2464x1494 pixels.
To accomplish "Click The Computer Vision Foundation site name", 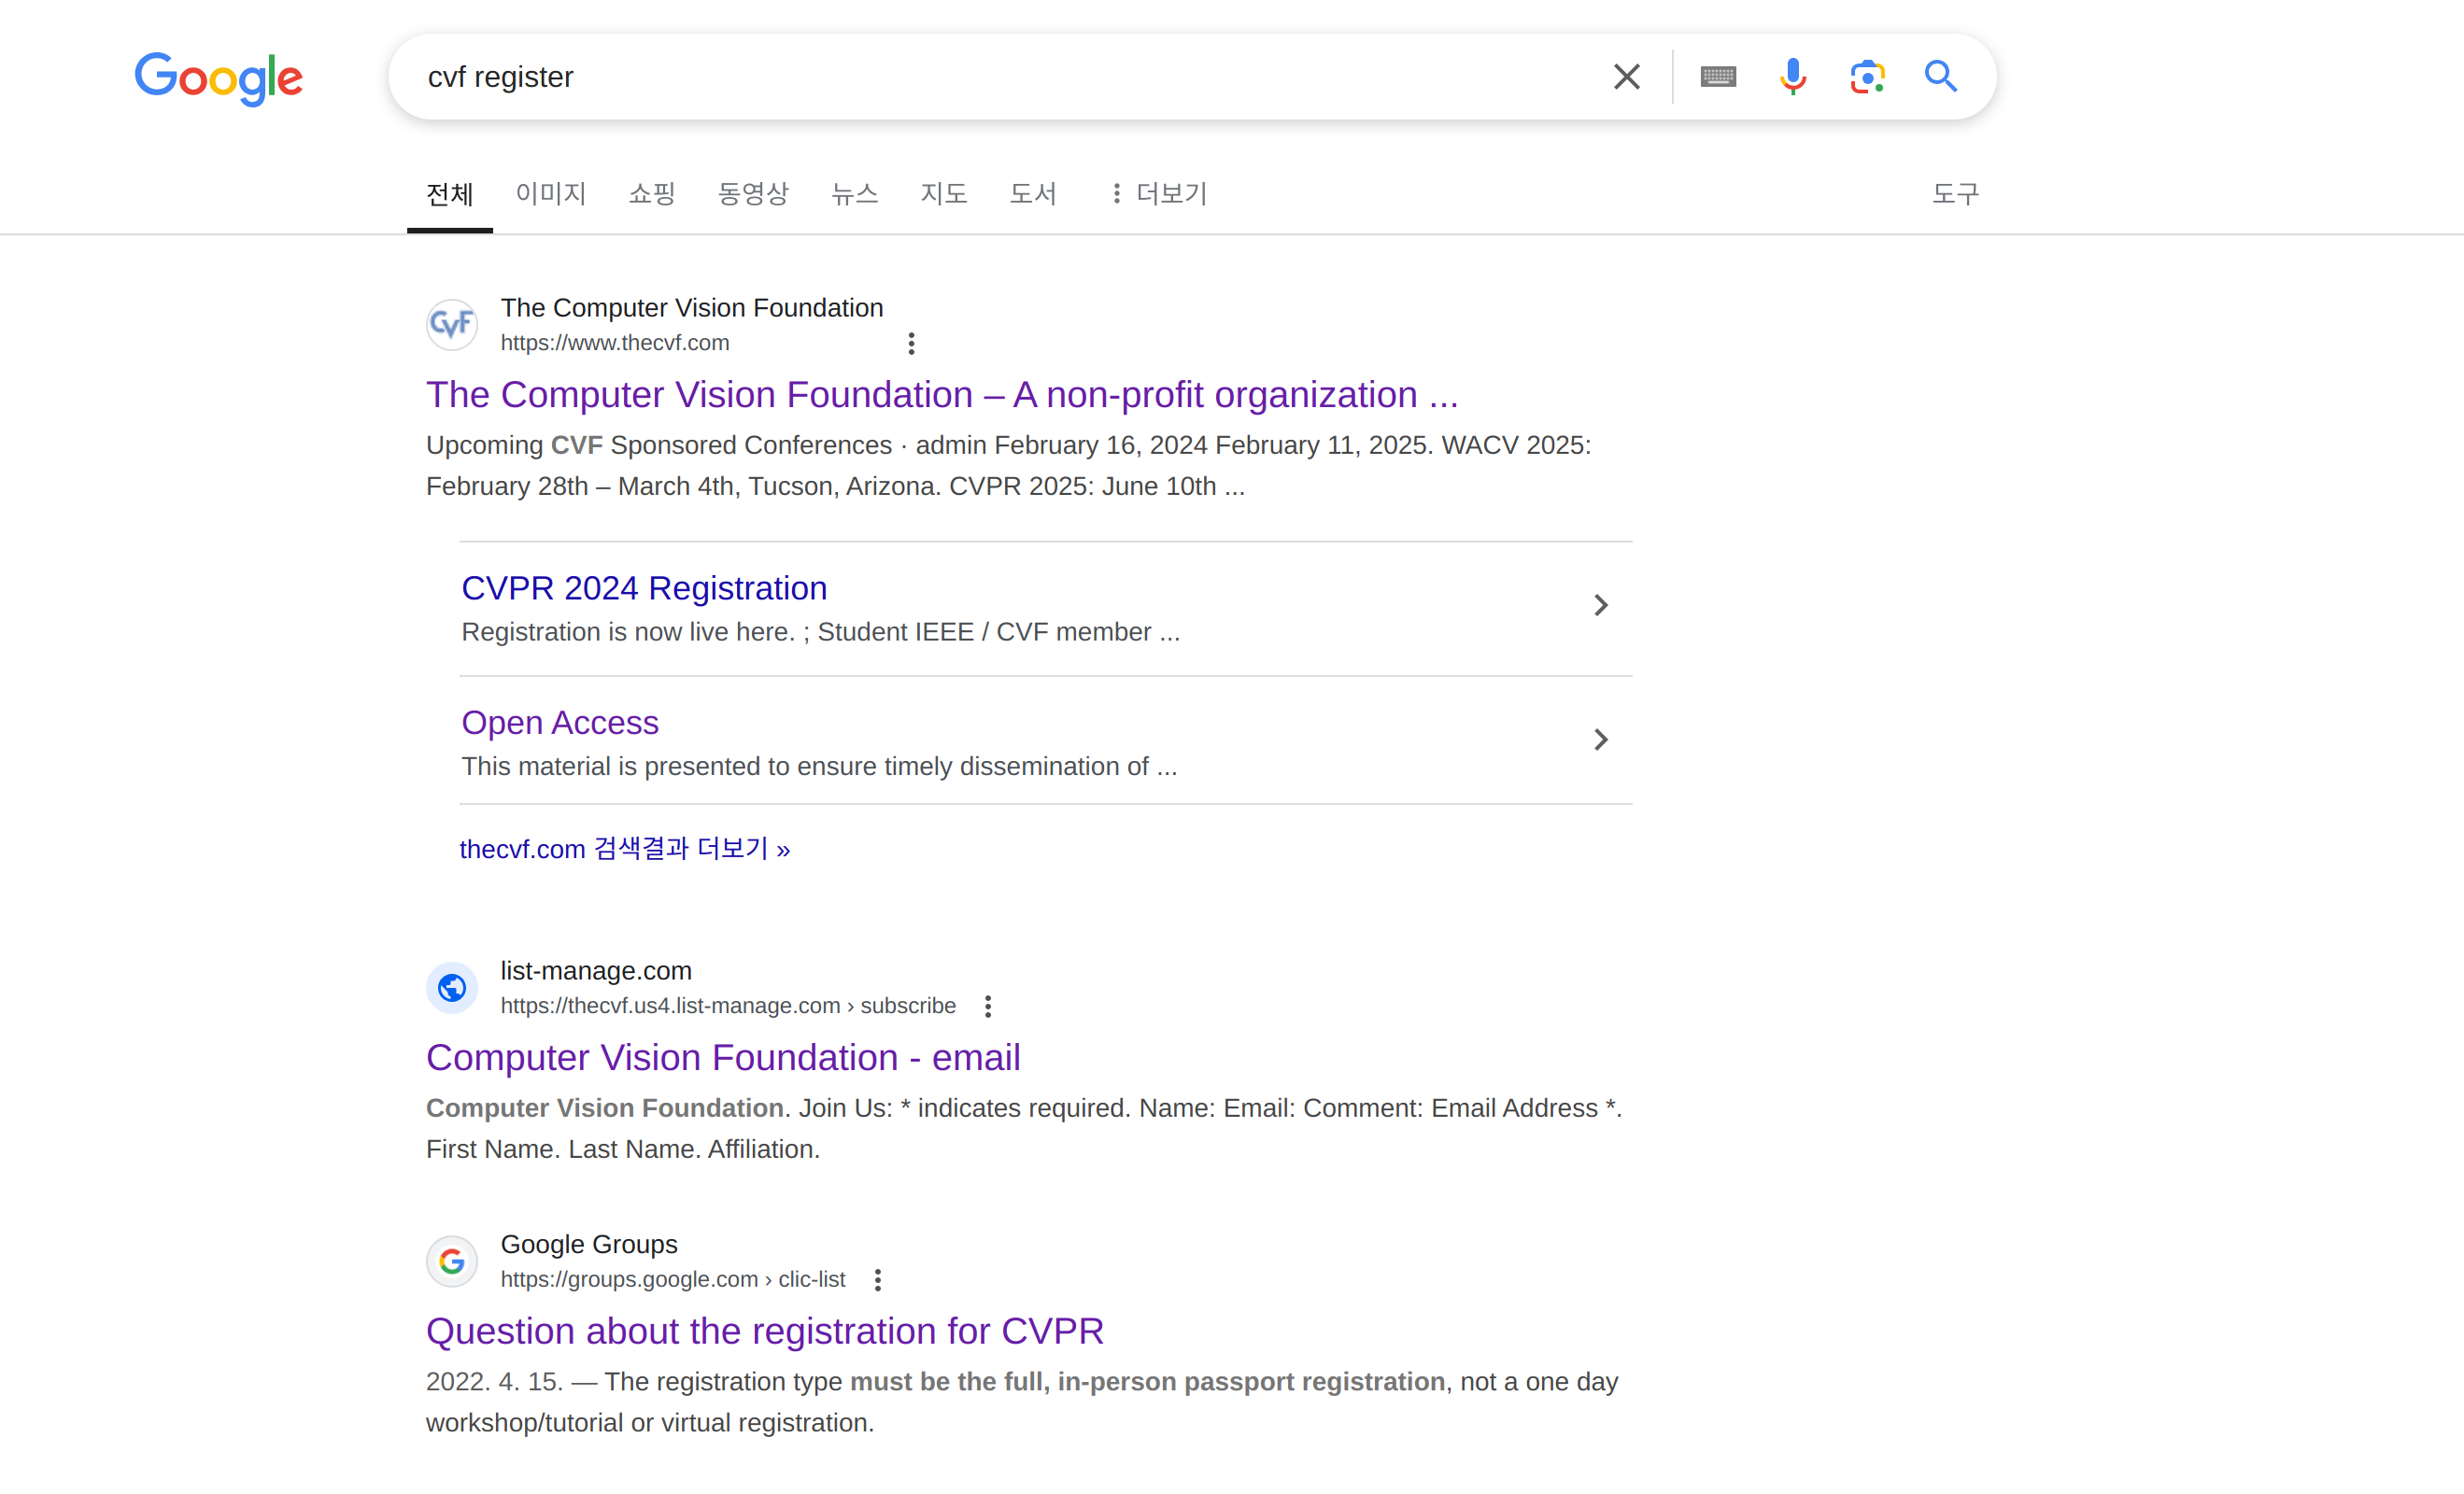I will [x=692, y=308].
